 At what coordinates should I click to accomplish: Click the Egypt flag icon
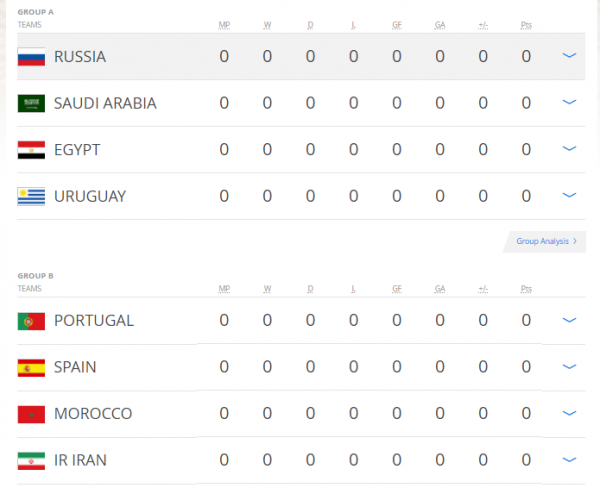pos(31,150)
